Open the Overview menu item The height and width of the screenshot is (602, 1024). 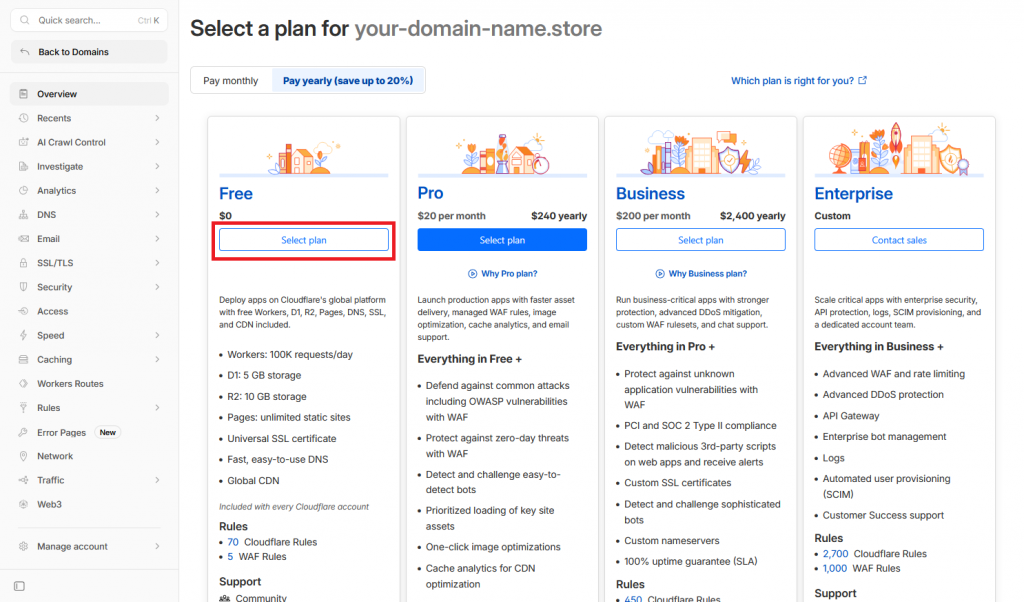89,94
